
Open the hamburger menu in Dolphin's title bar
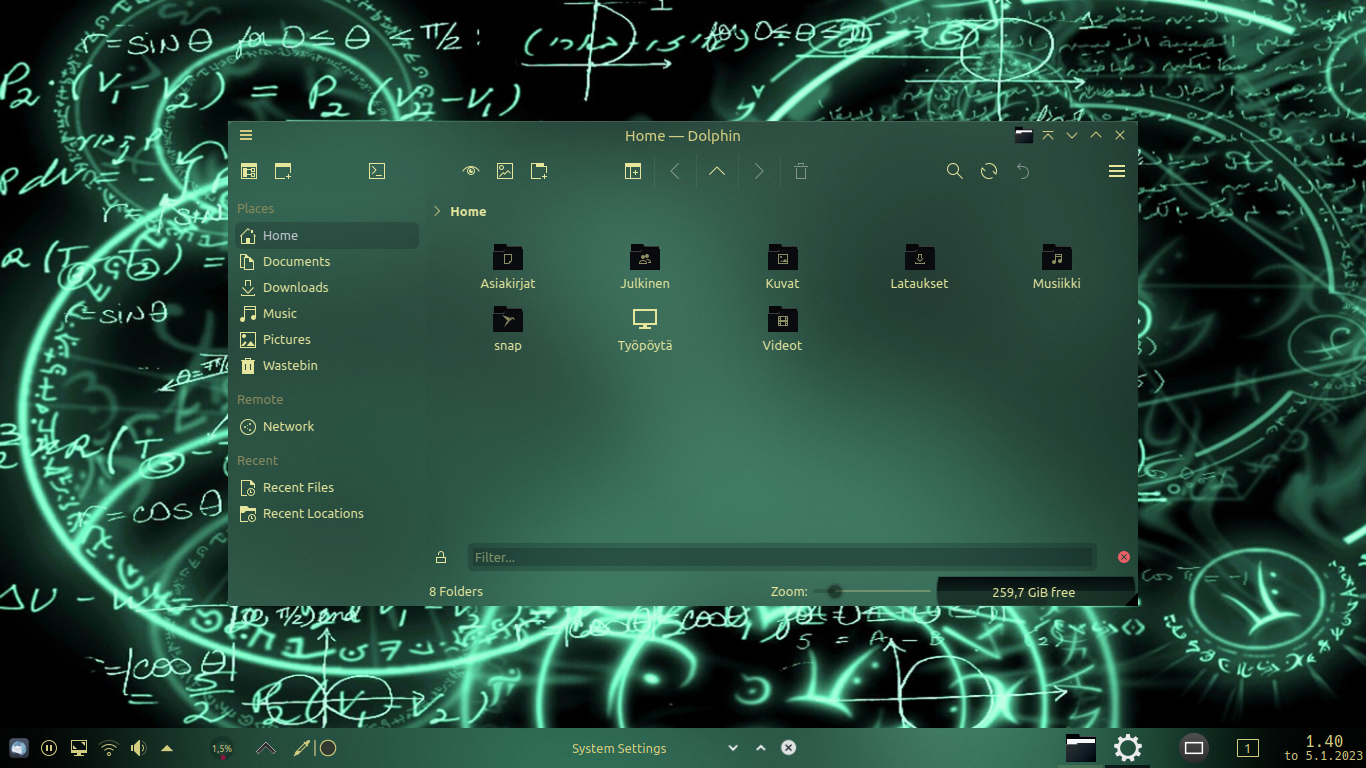point(246,135)
